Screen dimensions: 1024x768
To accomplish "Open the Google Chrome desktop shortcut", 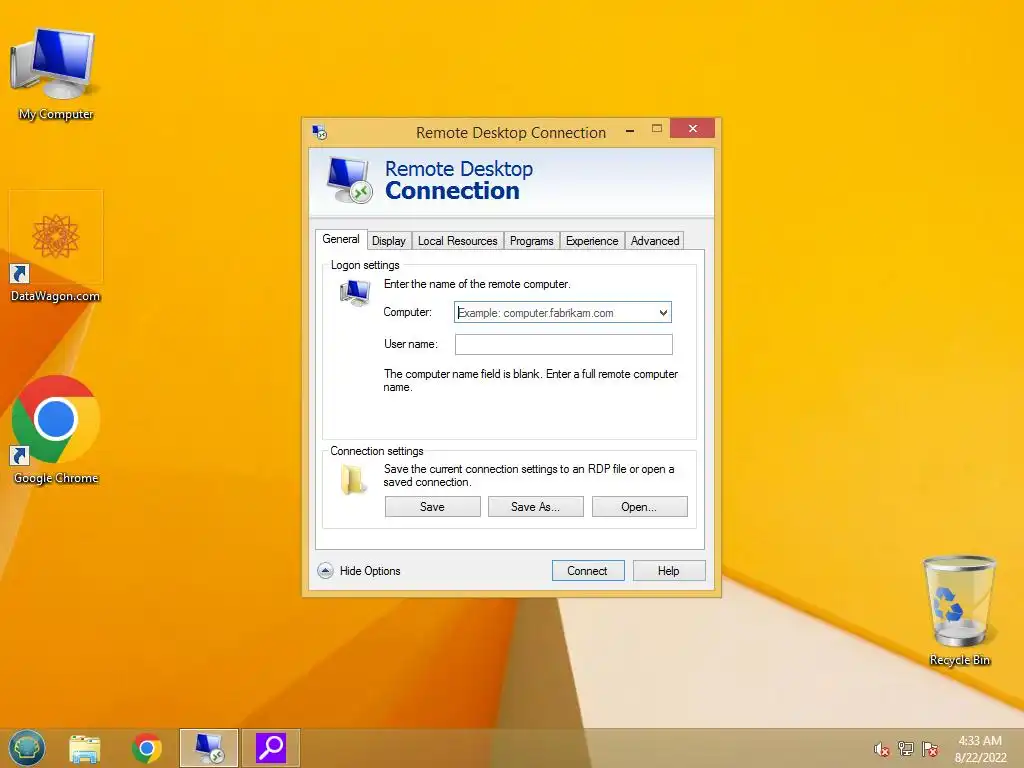I will [x=56, y=429].
